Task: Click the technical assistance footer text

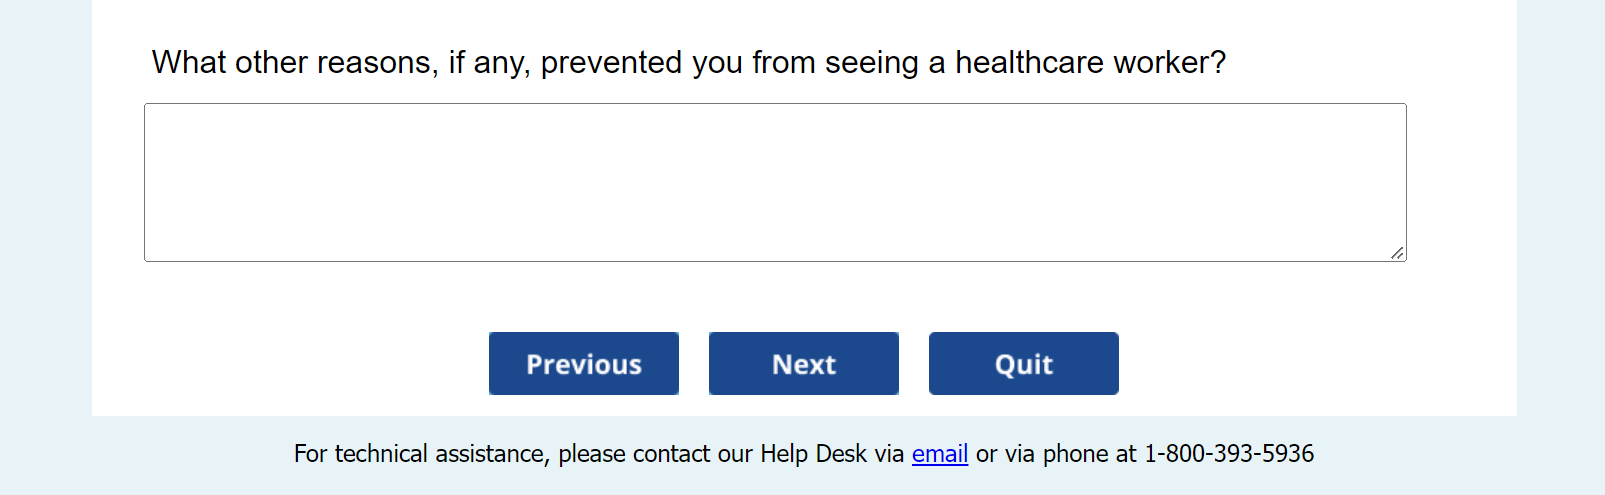Action: (600, 454)
